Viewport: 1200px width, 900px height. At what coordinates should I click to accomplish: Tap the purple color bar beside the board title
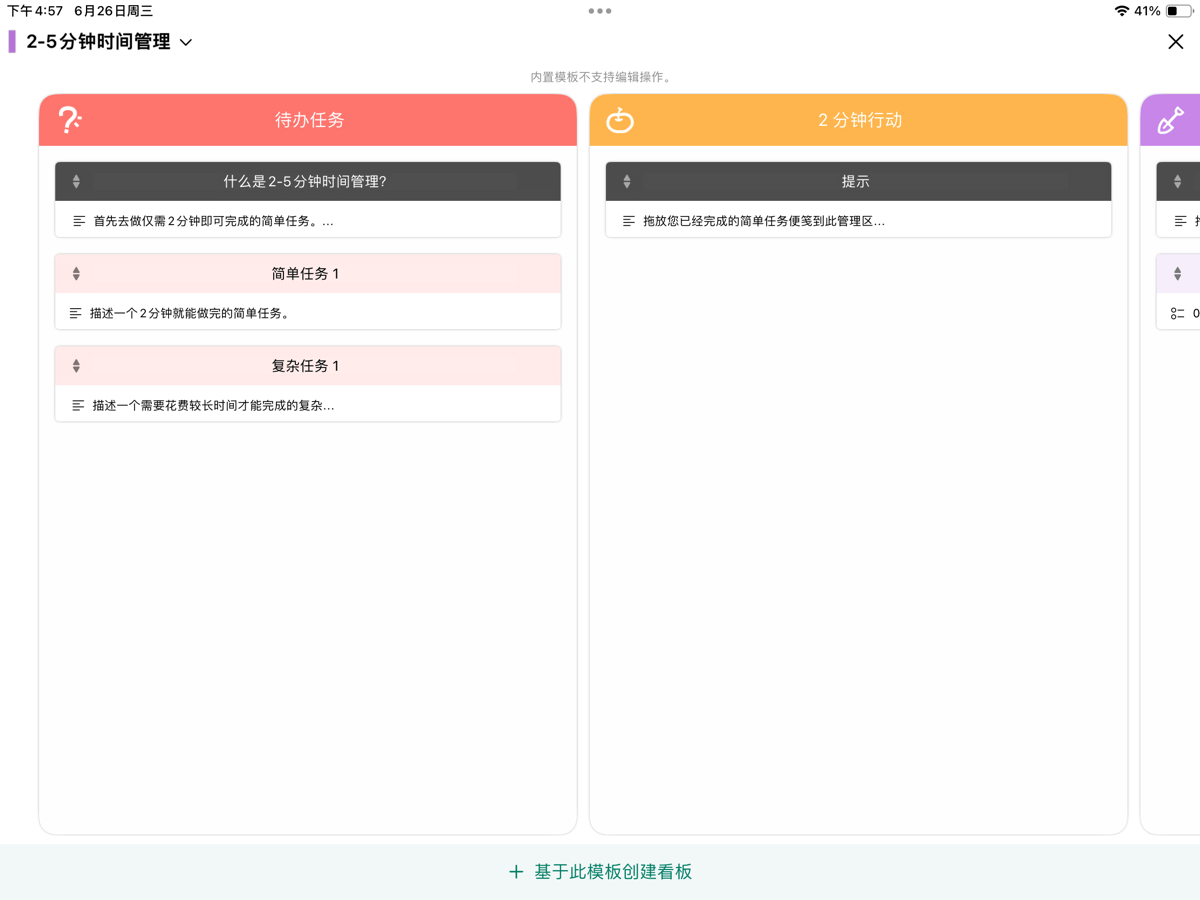[12, 42]
